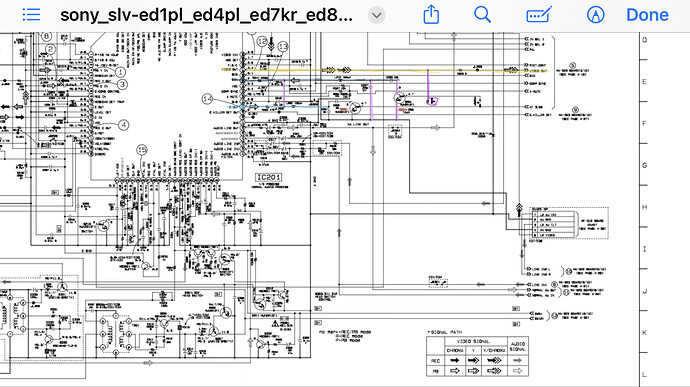Open search with the magnifier icon
The width and height of the screenshot is (690, 387).
(482, 15)
